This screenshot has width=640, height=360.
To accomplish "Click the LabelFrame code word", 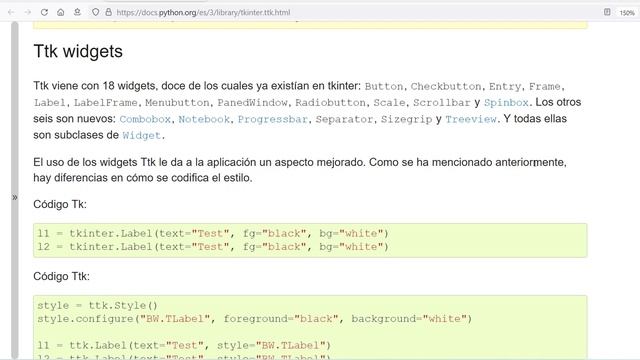I will (x=106, y=102).
